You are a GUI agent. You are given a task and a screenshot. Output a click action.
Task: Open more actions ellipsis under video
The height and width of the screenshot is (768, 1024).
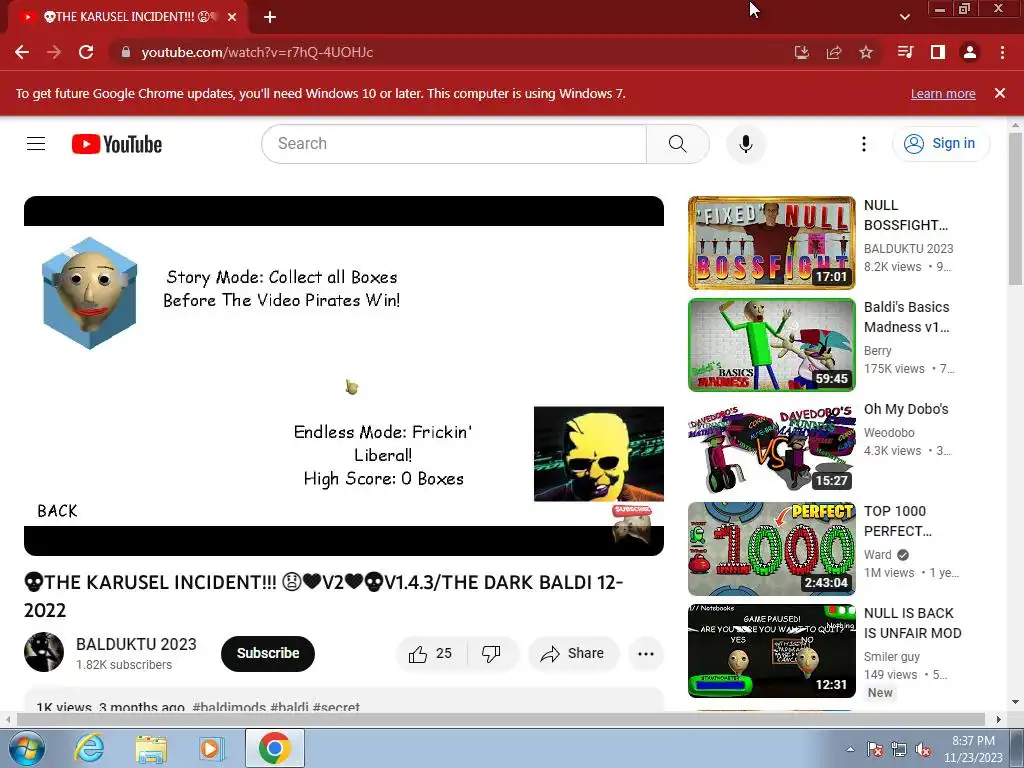646,654
